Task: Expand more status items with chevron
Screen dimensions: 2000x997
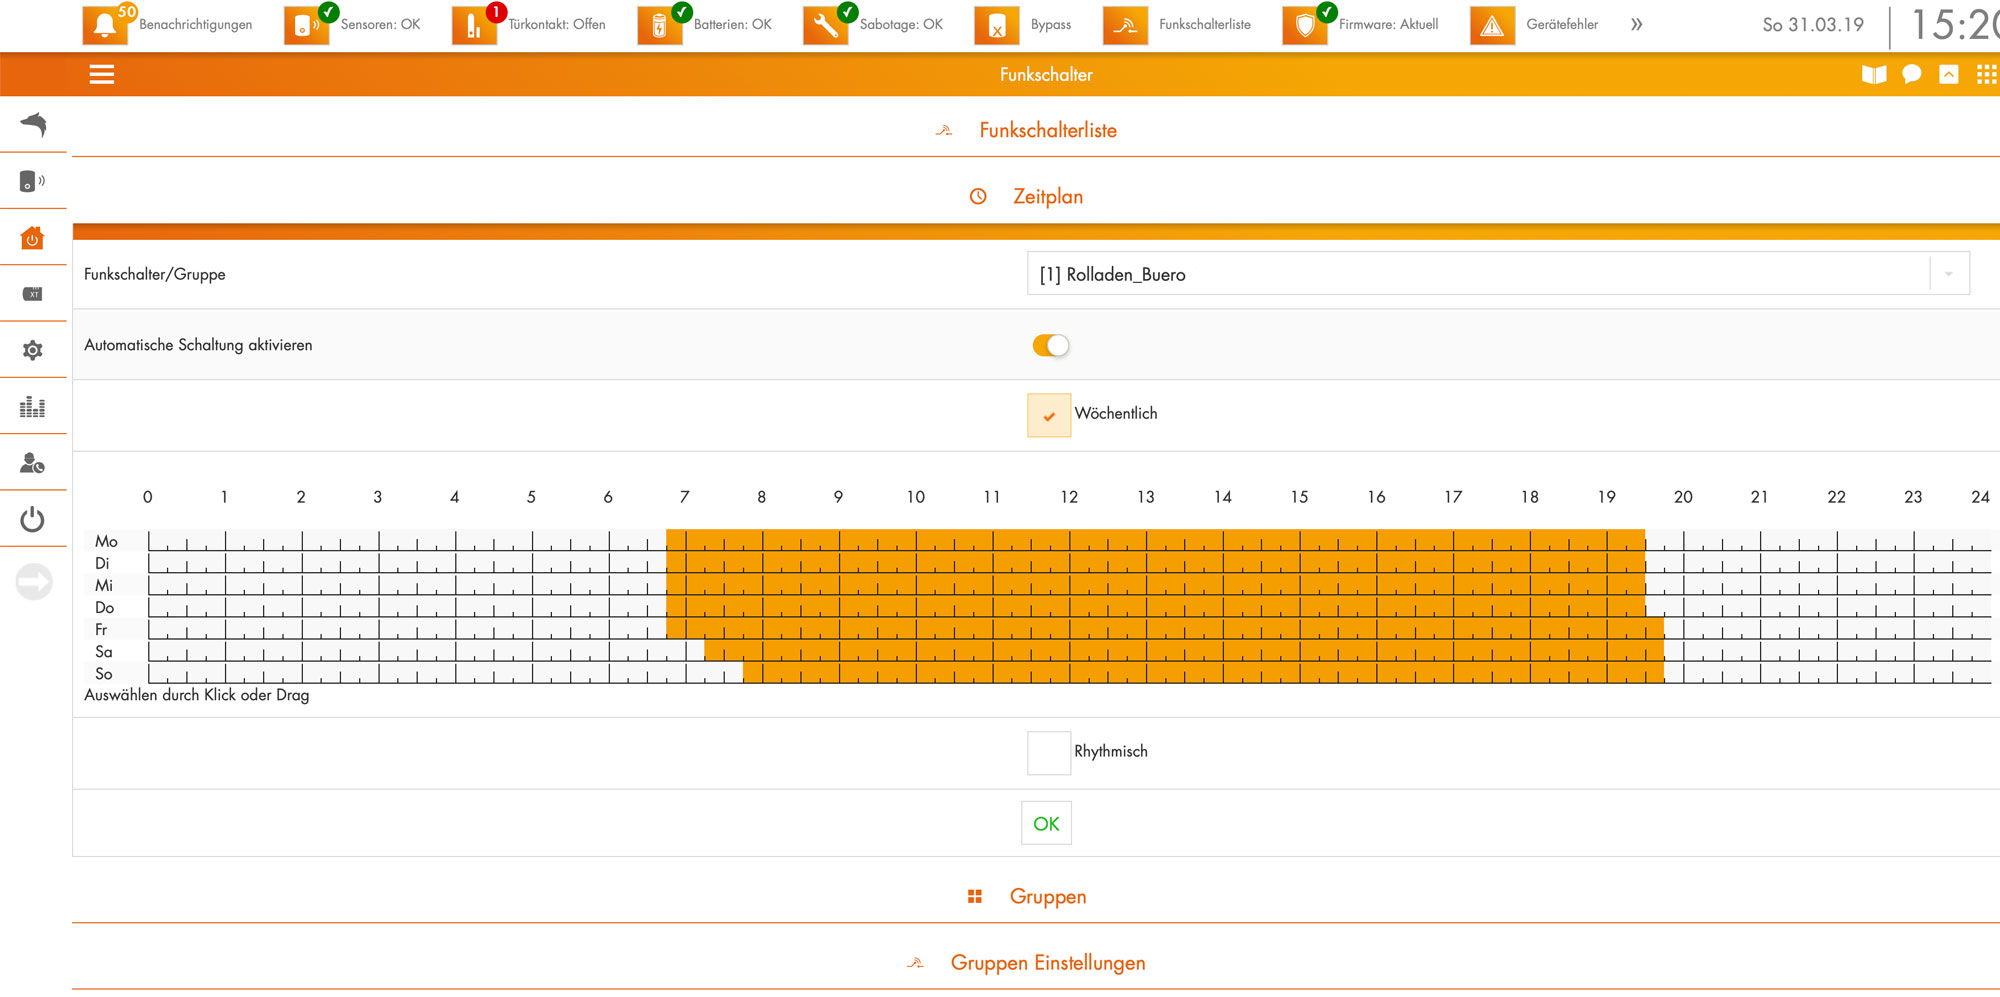Action: (1636, 25)
